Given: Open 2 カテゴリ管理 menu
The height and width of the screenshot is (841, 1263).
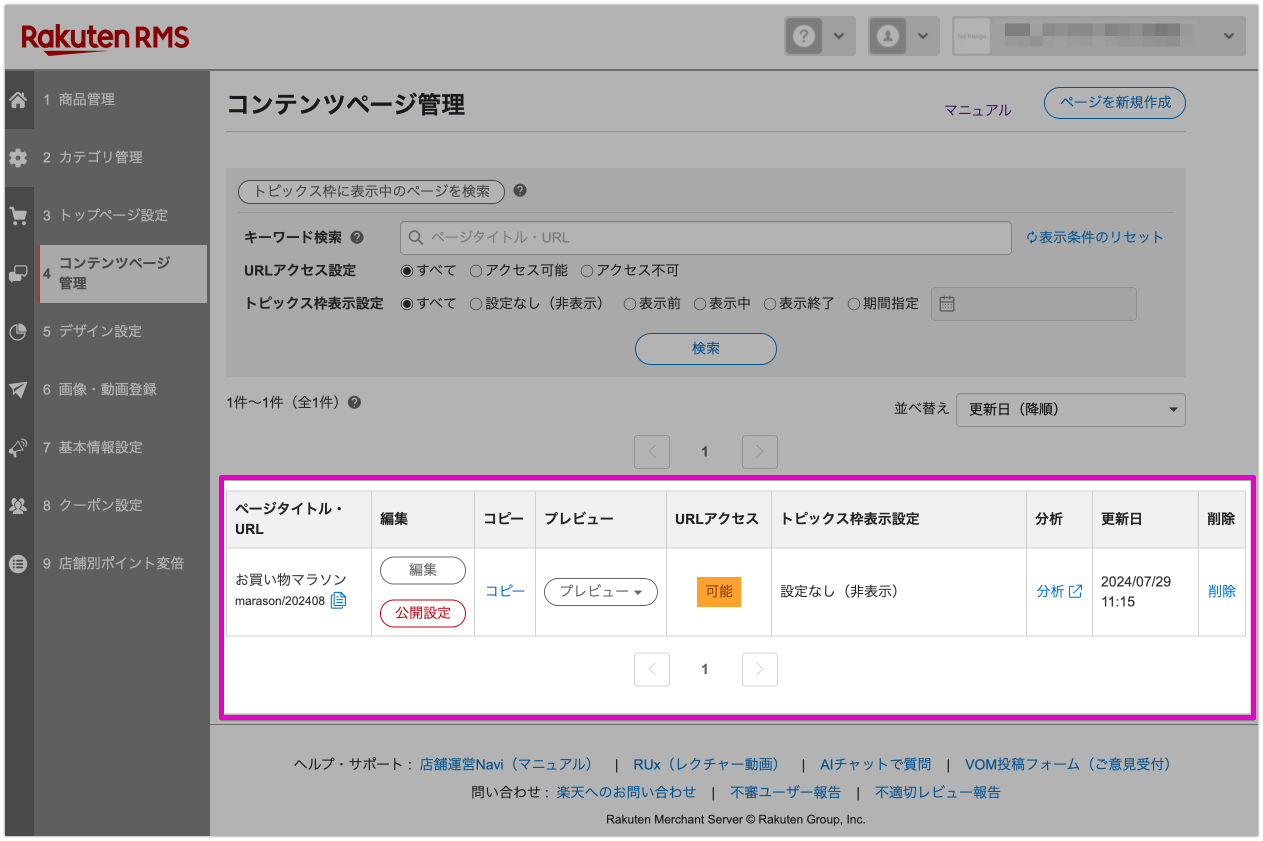Looking at the screenshot, I should click(x=121, y=158).
